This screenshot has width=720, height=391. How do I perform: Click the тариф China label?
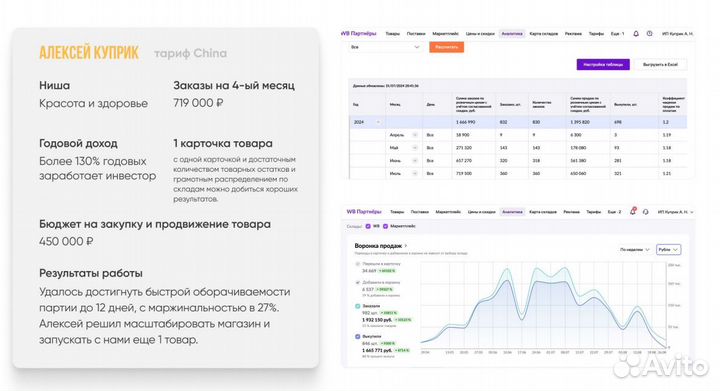[x=191, y=53]
